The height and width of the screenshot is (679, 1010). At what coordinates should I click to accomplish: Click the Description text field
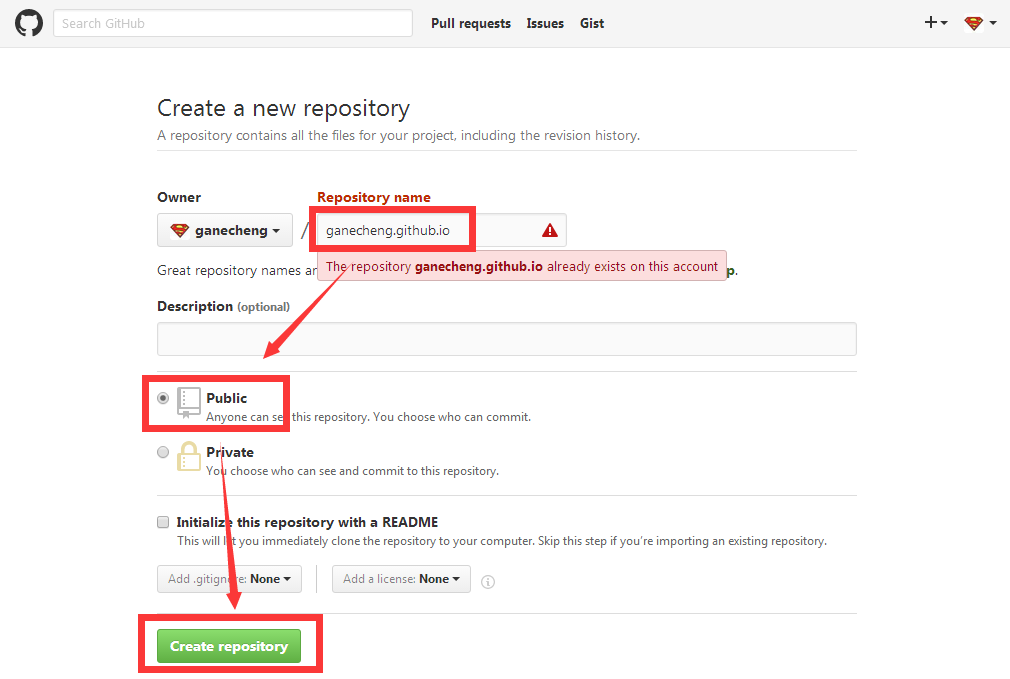(507, 339)
